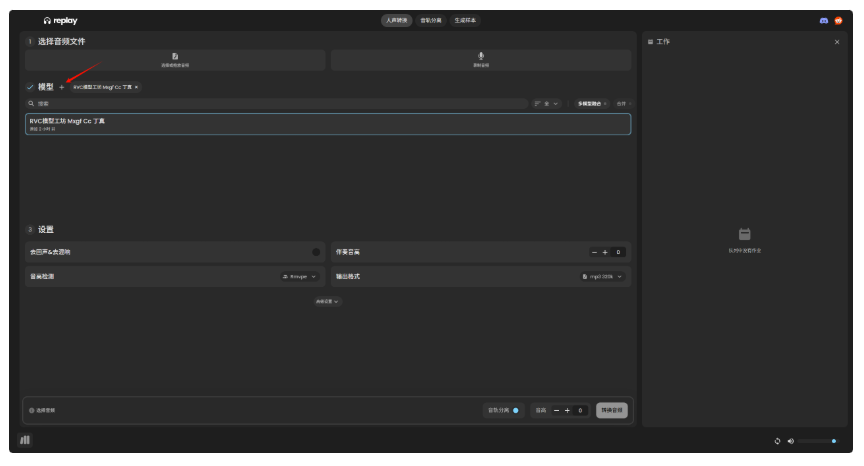
Task: Click the 音高检测 label
Action: 42,277
